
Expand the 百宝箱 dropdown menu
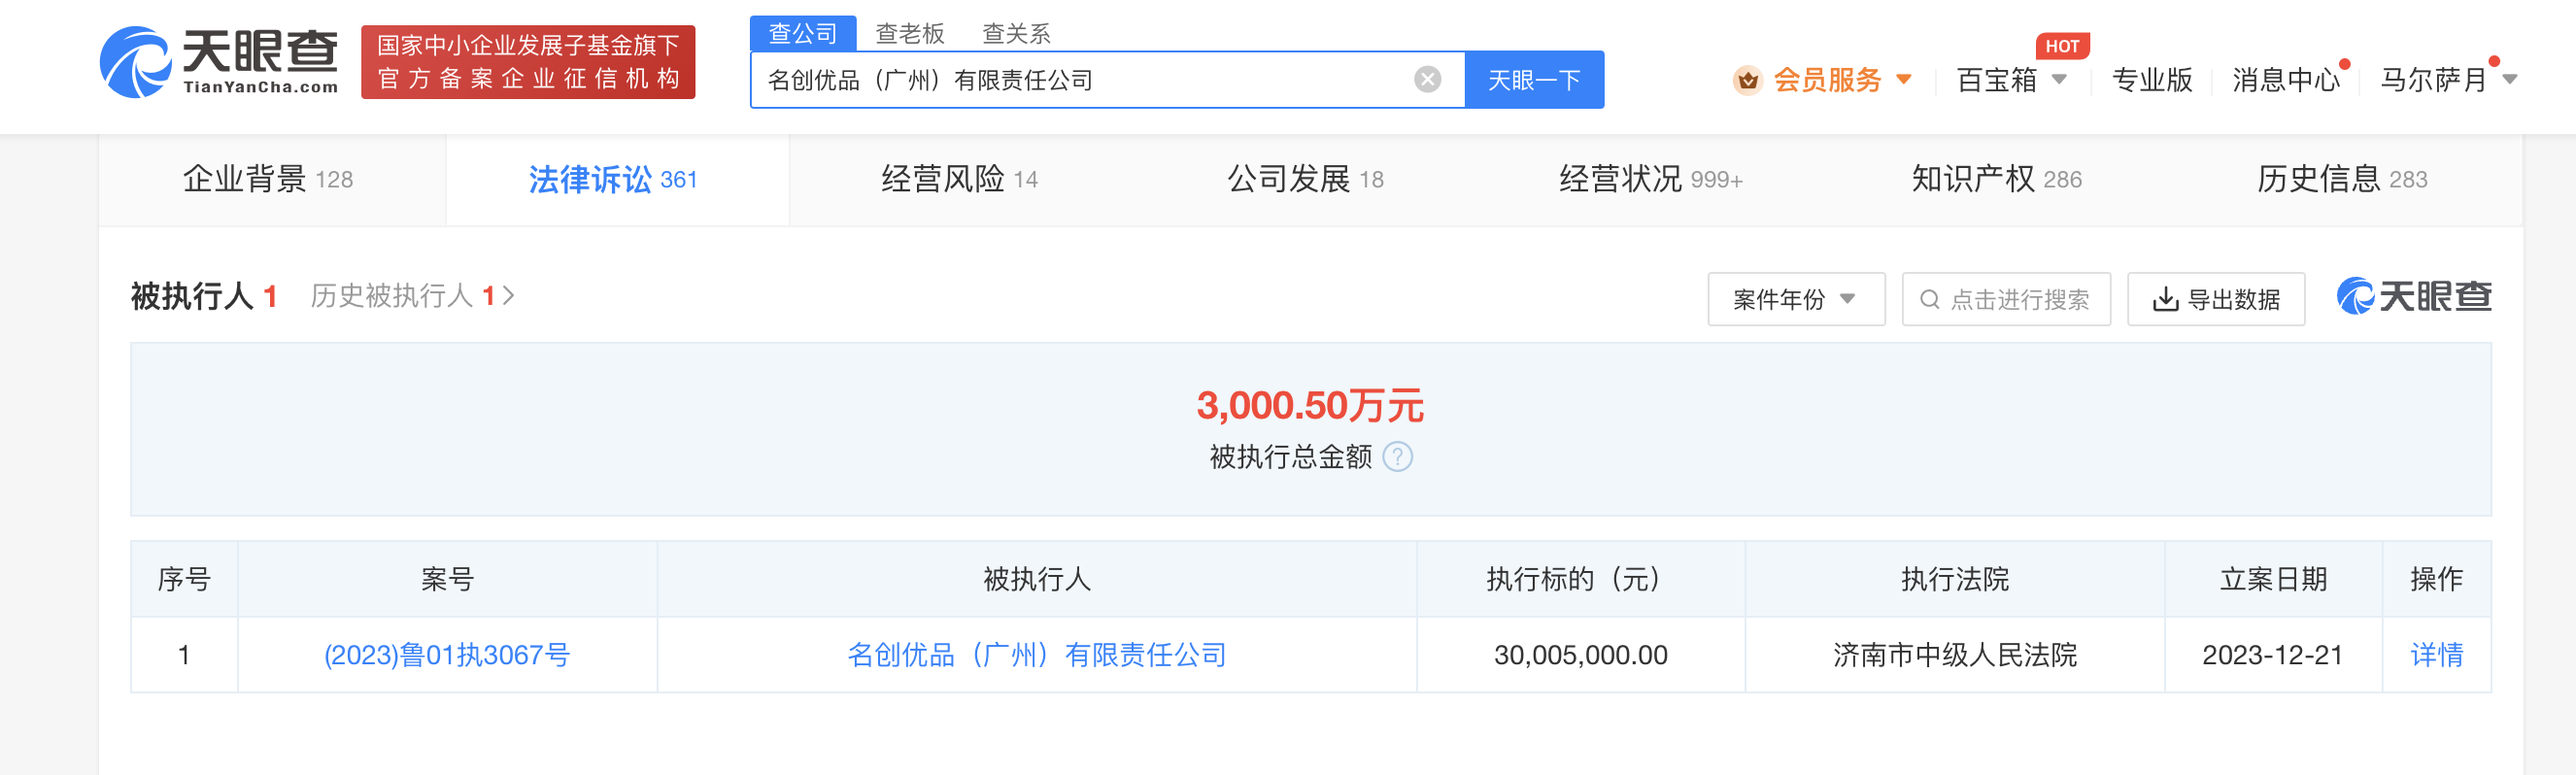tap(2059, 80)
